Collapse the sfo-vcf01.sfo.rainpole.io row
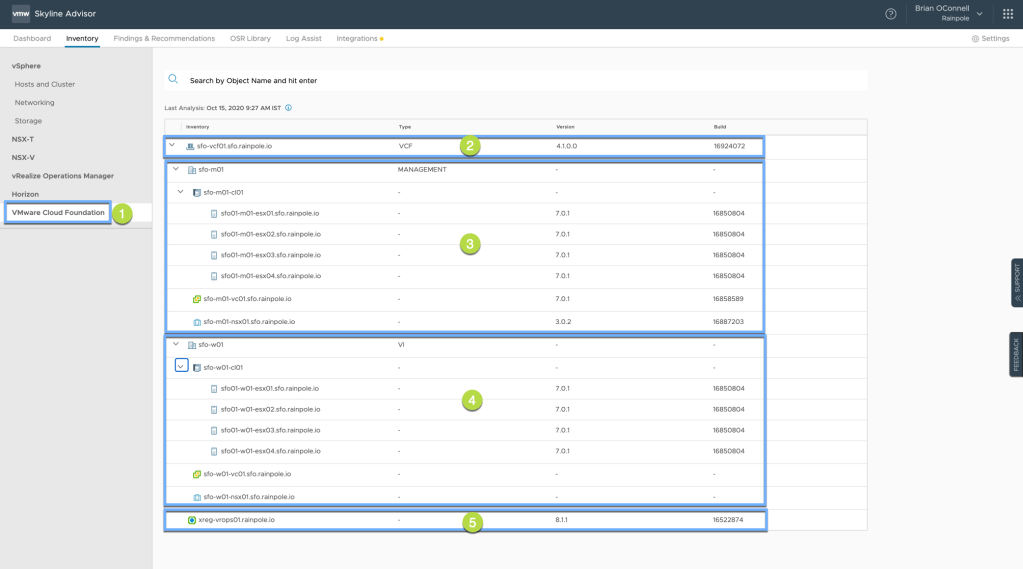The height and width of the screenshot is (569, 1023). [x=172, y=146]
